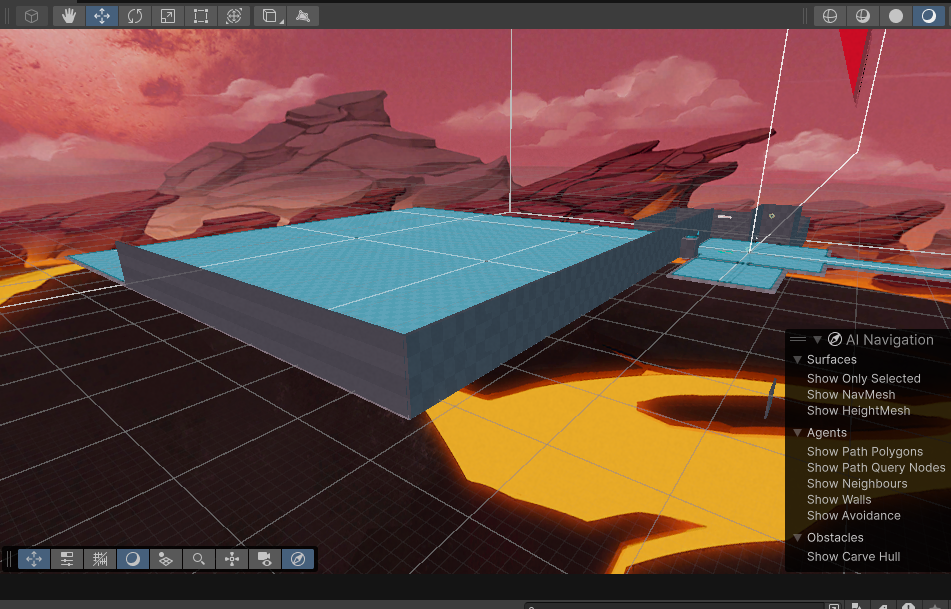Click Show NavMesh option
Screen dimensions: 951x609
(851, 395)
